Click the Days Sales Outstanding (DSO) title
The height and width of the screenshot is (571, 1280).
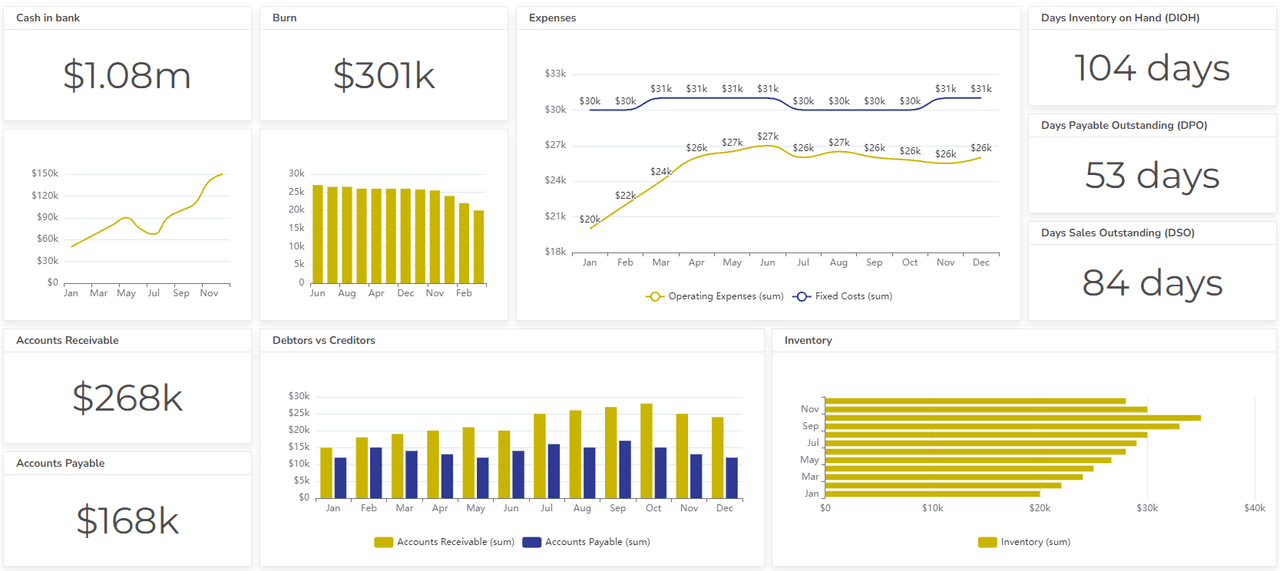pyautogui.click(x=1118, y=232)
